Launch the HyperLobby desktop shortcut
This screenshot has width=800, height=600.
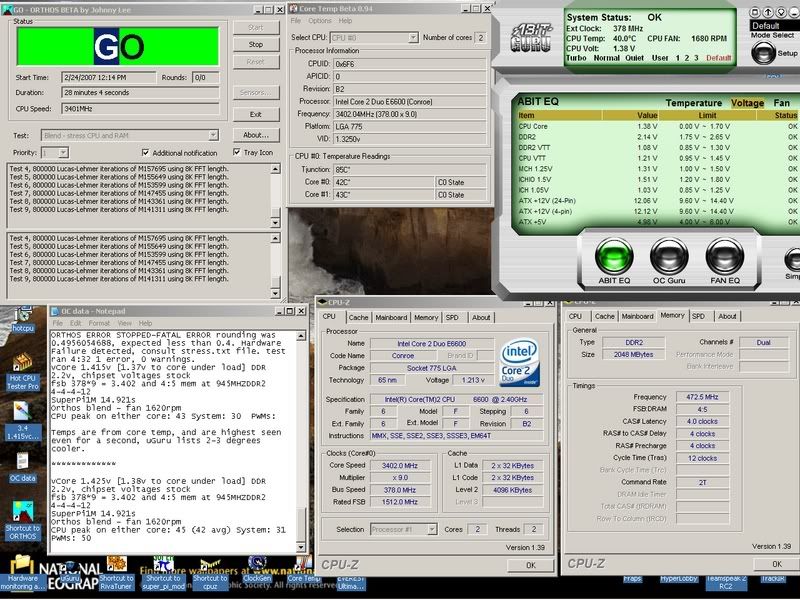pos(679,579)
